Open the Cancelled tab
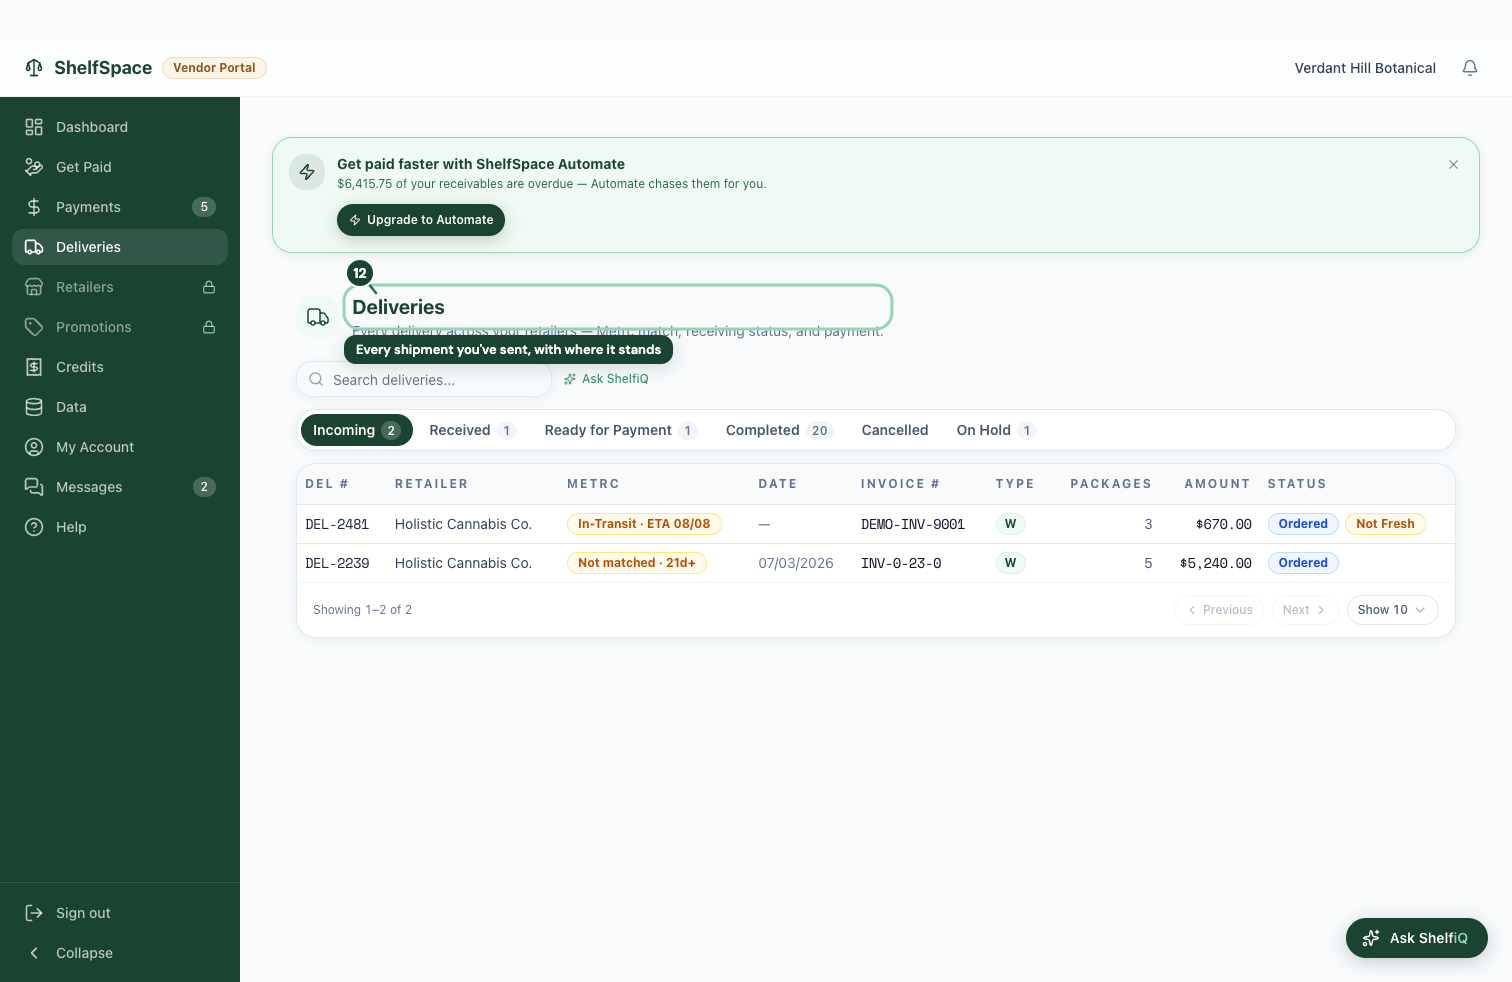This screenshot has width=1512, height=982. 895,430
